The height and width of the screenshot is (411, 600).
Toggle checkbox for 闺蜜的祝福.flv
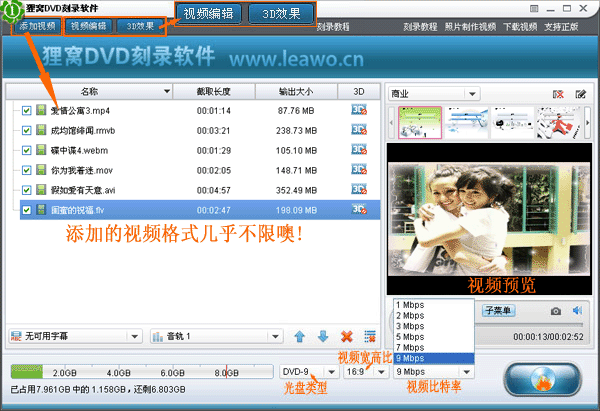(x=26, y=210)
